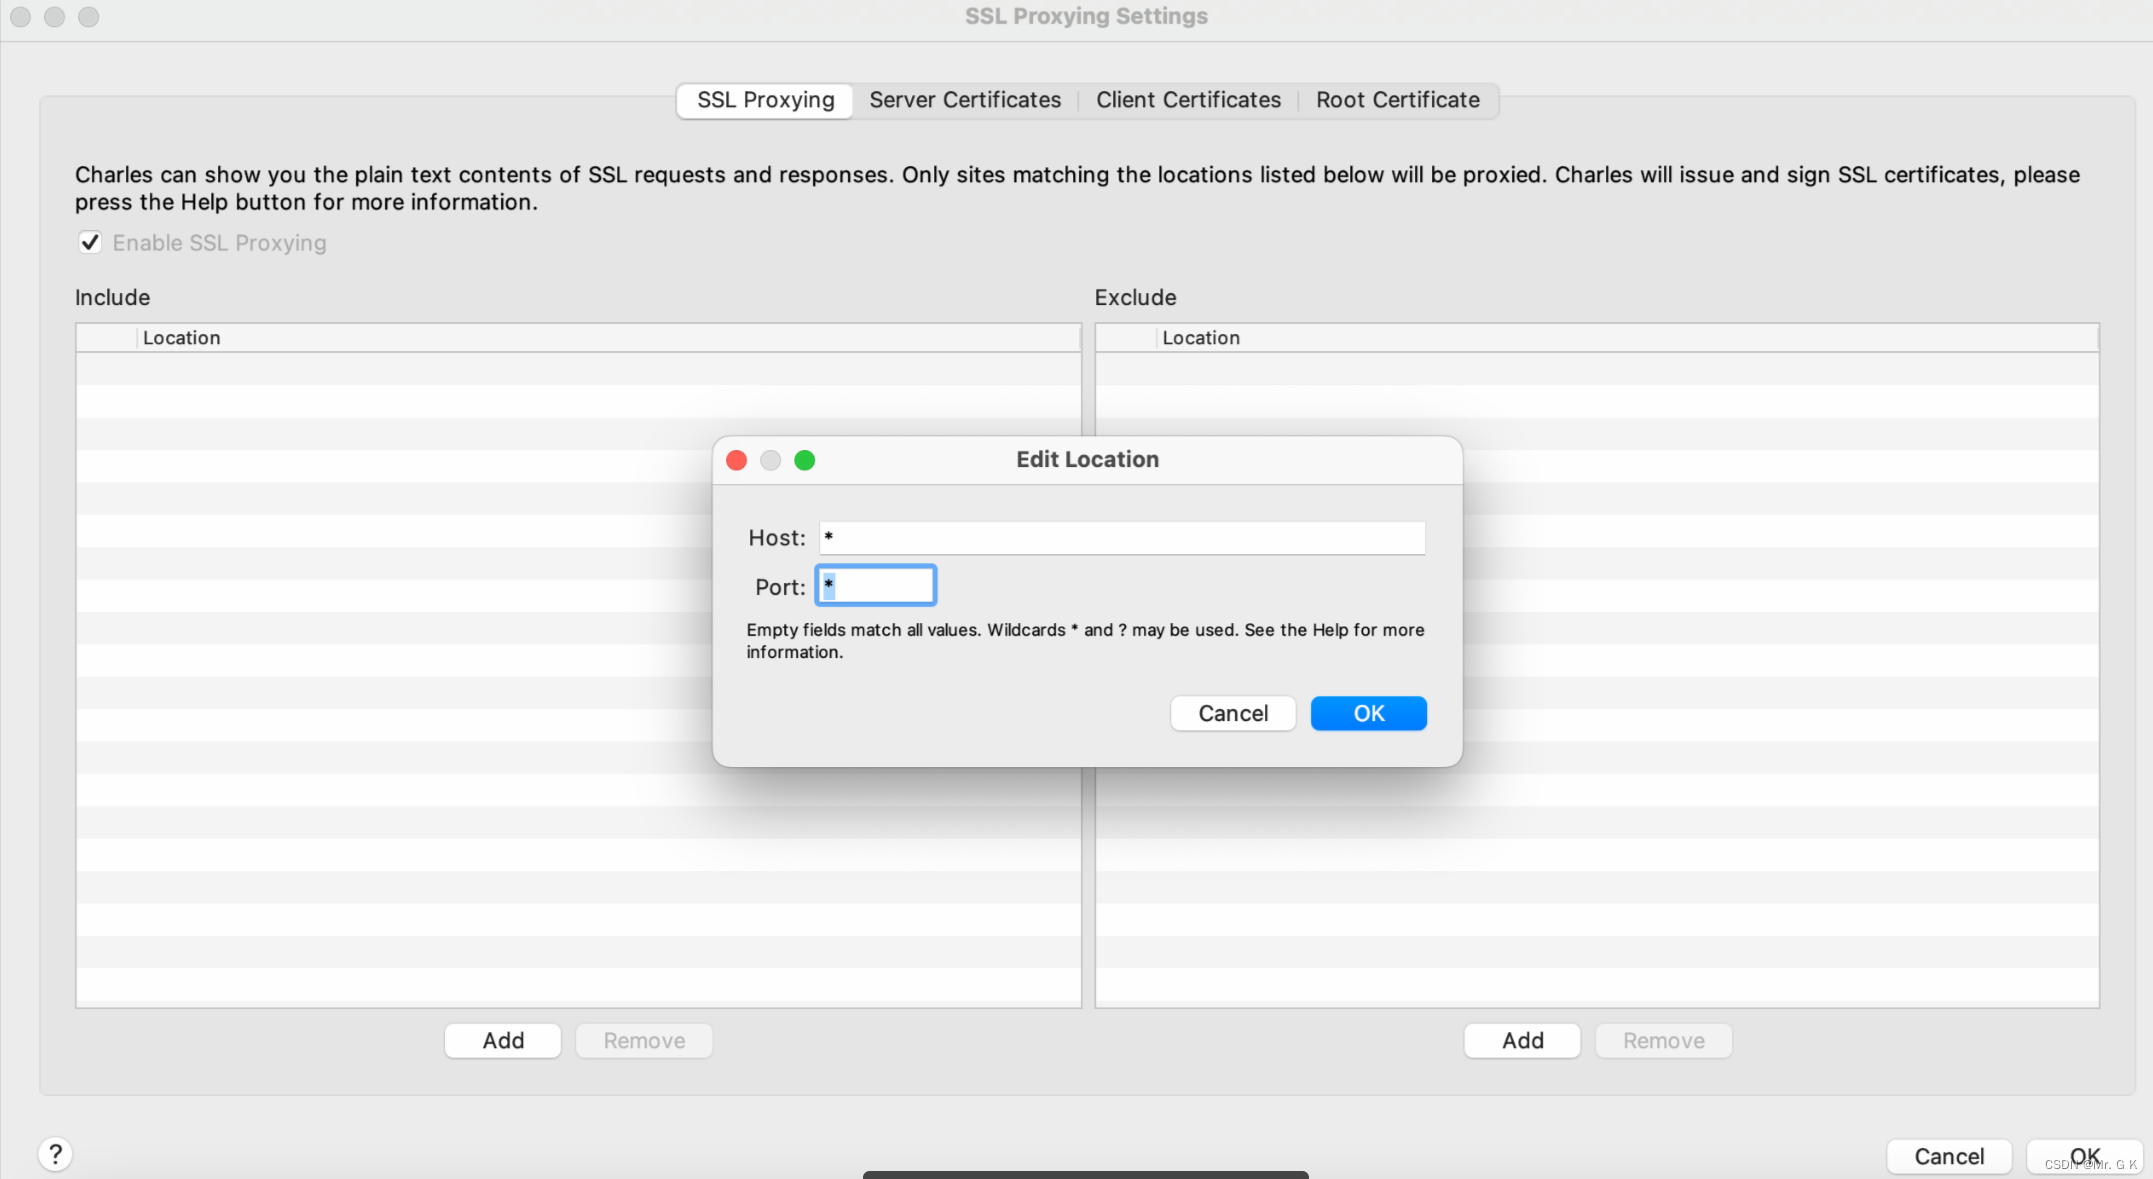Click the Help question mark icon

[56, 1154]
